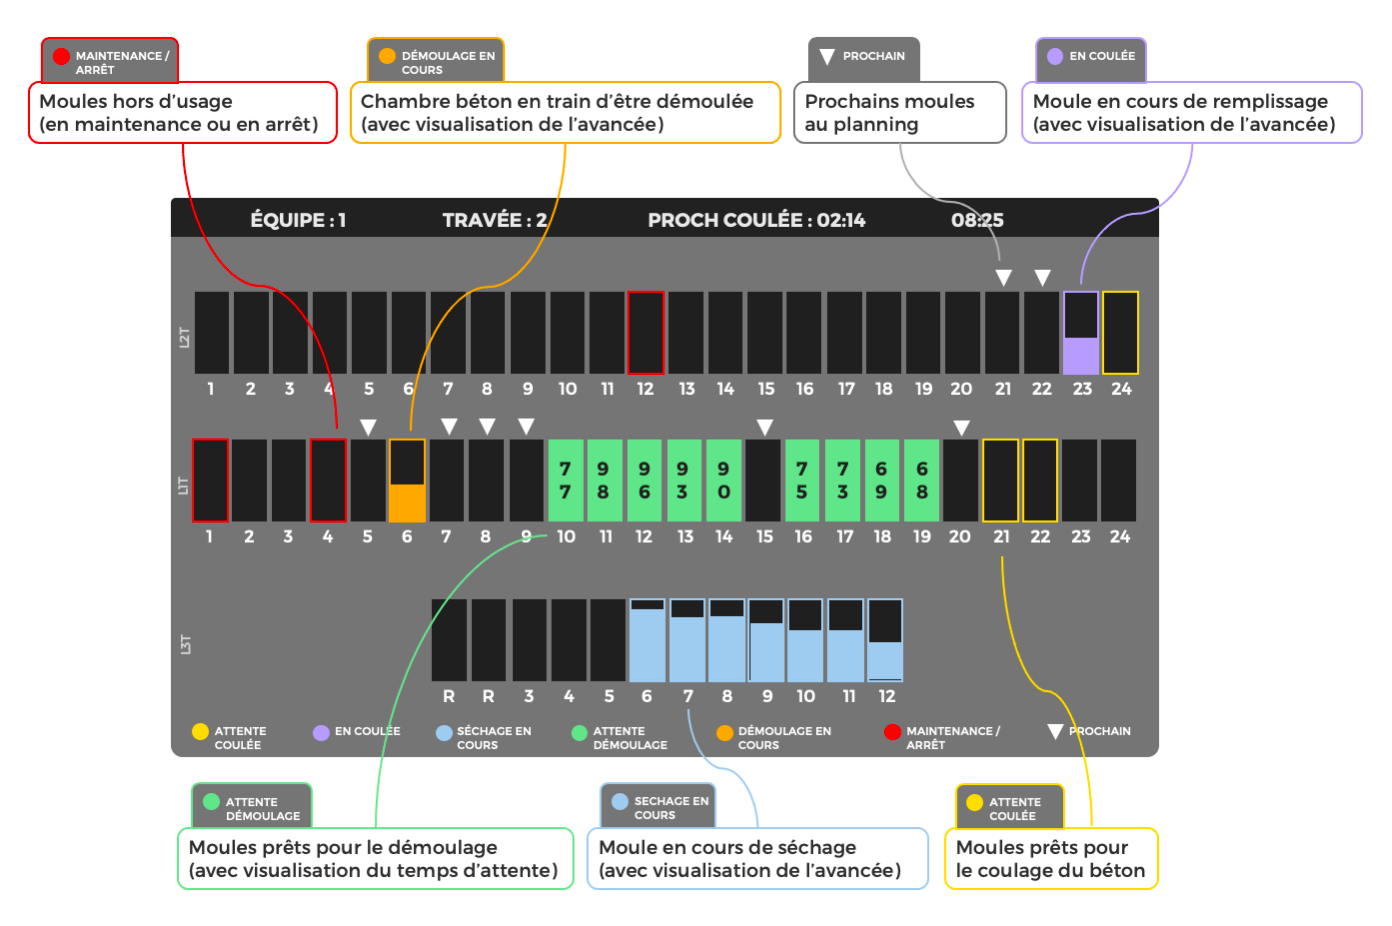Click black mold 5 in row L3T
Screen dimensions: 1392x926
[608, 640]
